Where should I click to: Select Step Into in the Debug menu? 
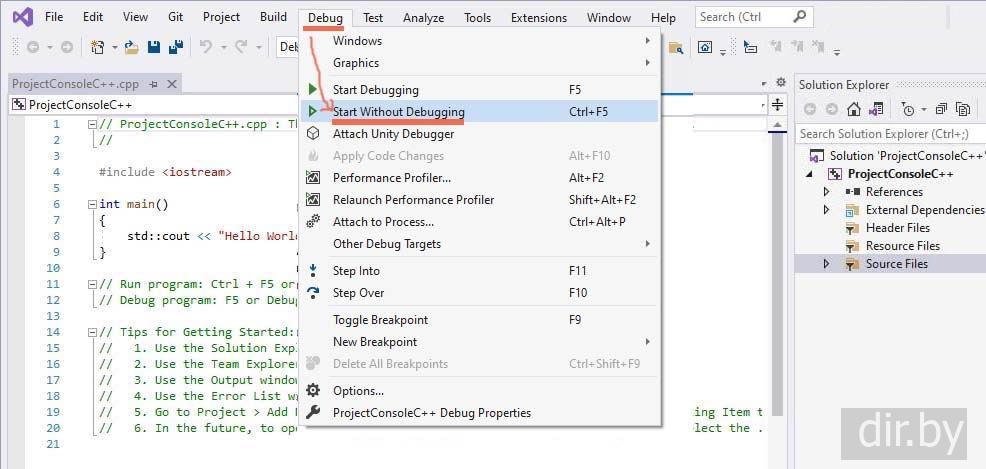point(480,271)
